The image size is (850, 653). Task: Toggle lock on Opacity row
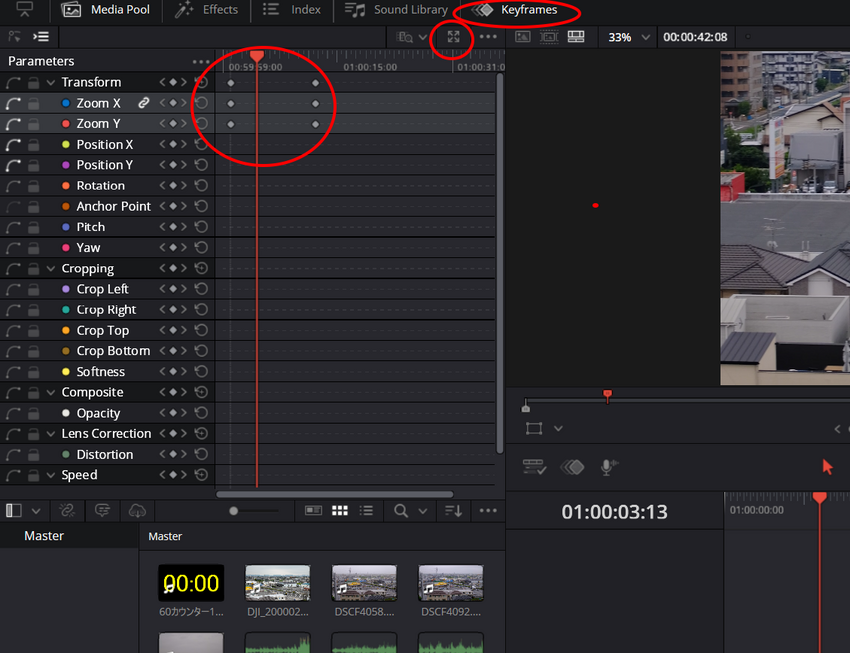(x=34, y=413)
